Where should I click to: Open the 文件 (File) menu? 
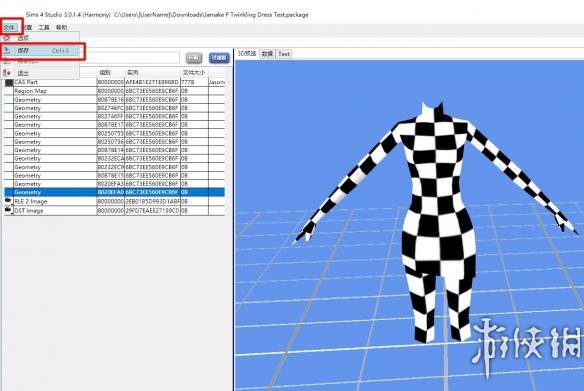(x=10, y=27)
